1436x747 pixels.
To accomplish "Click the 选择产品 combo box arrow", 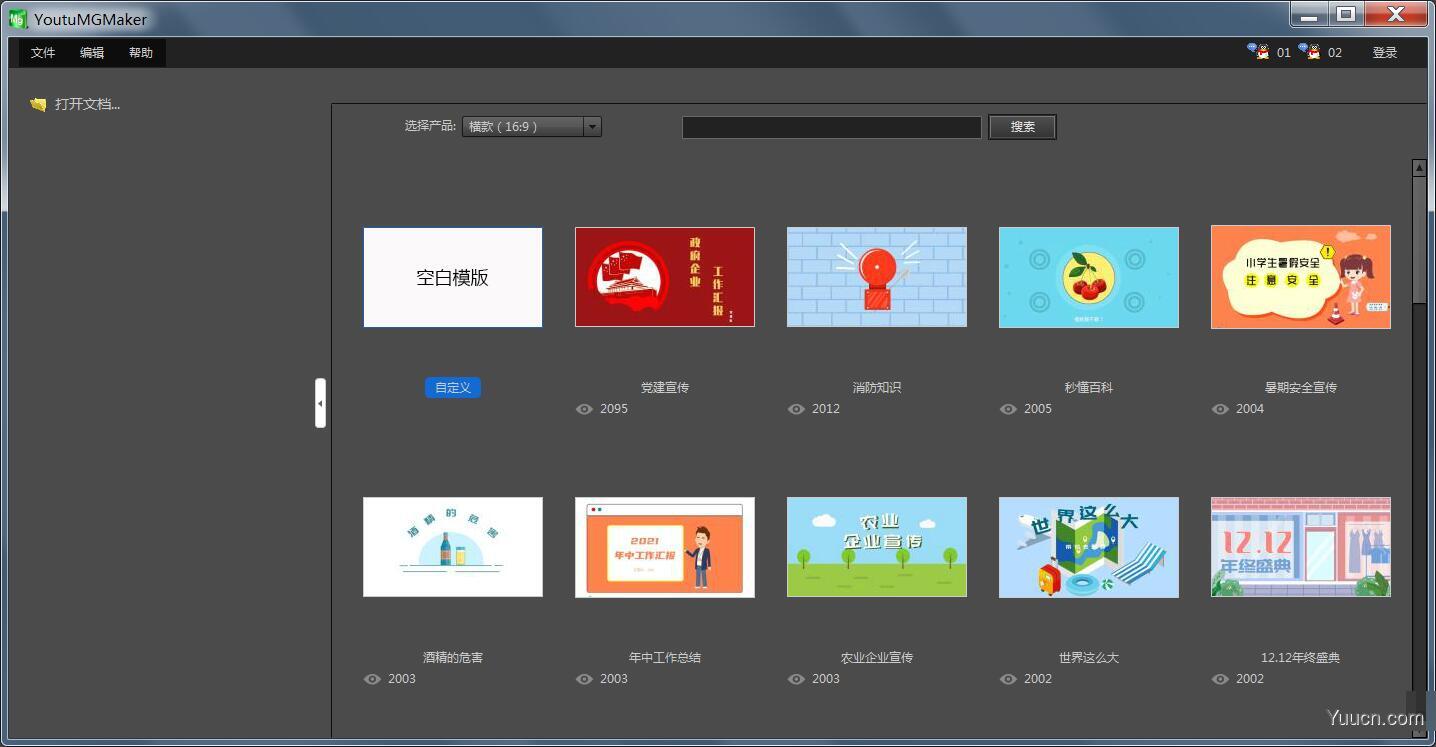I will pyautogui.click(x=592, y=126).
